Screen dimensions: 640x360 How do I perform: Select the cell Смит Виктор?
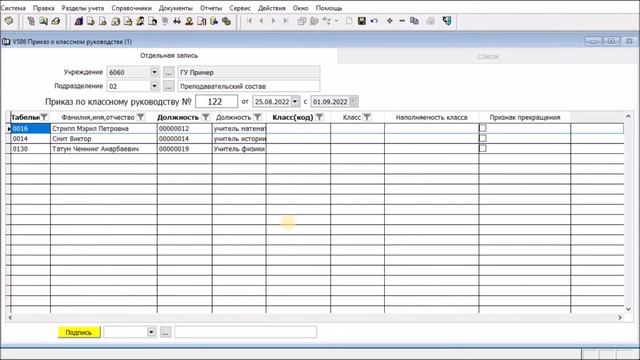pyautogui.click(x=104, y=139)
